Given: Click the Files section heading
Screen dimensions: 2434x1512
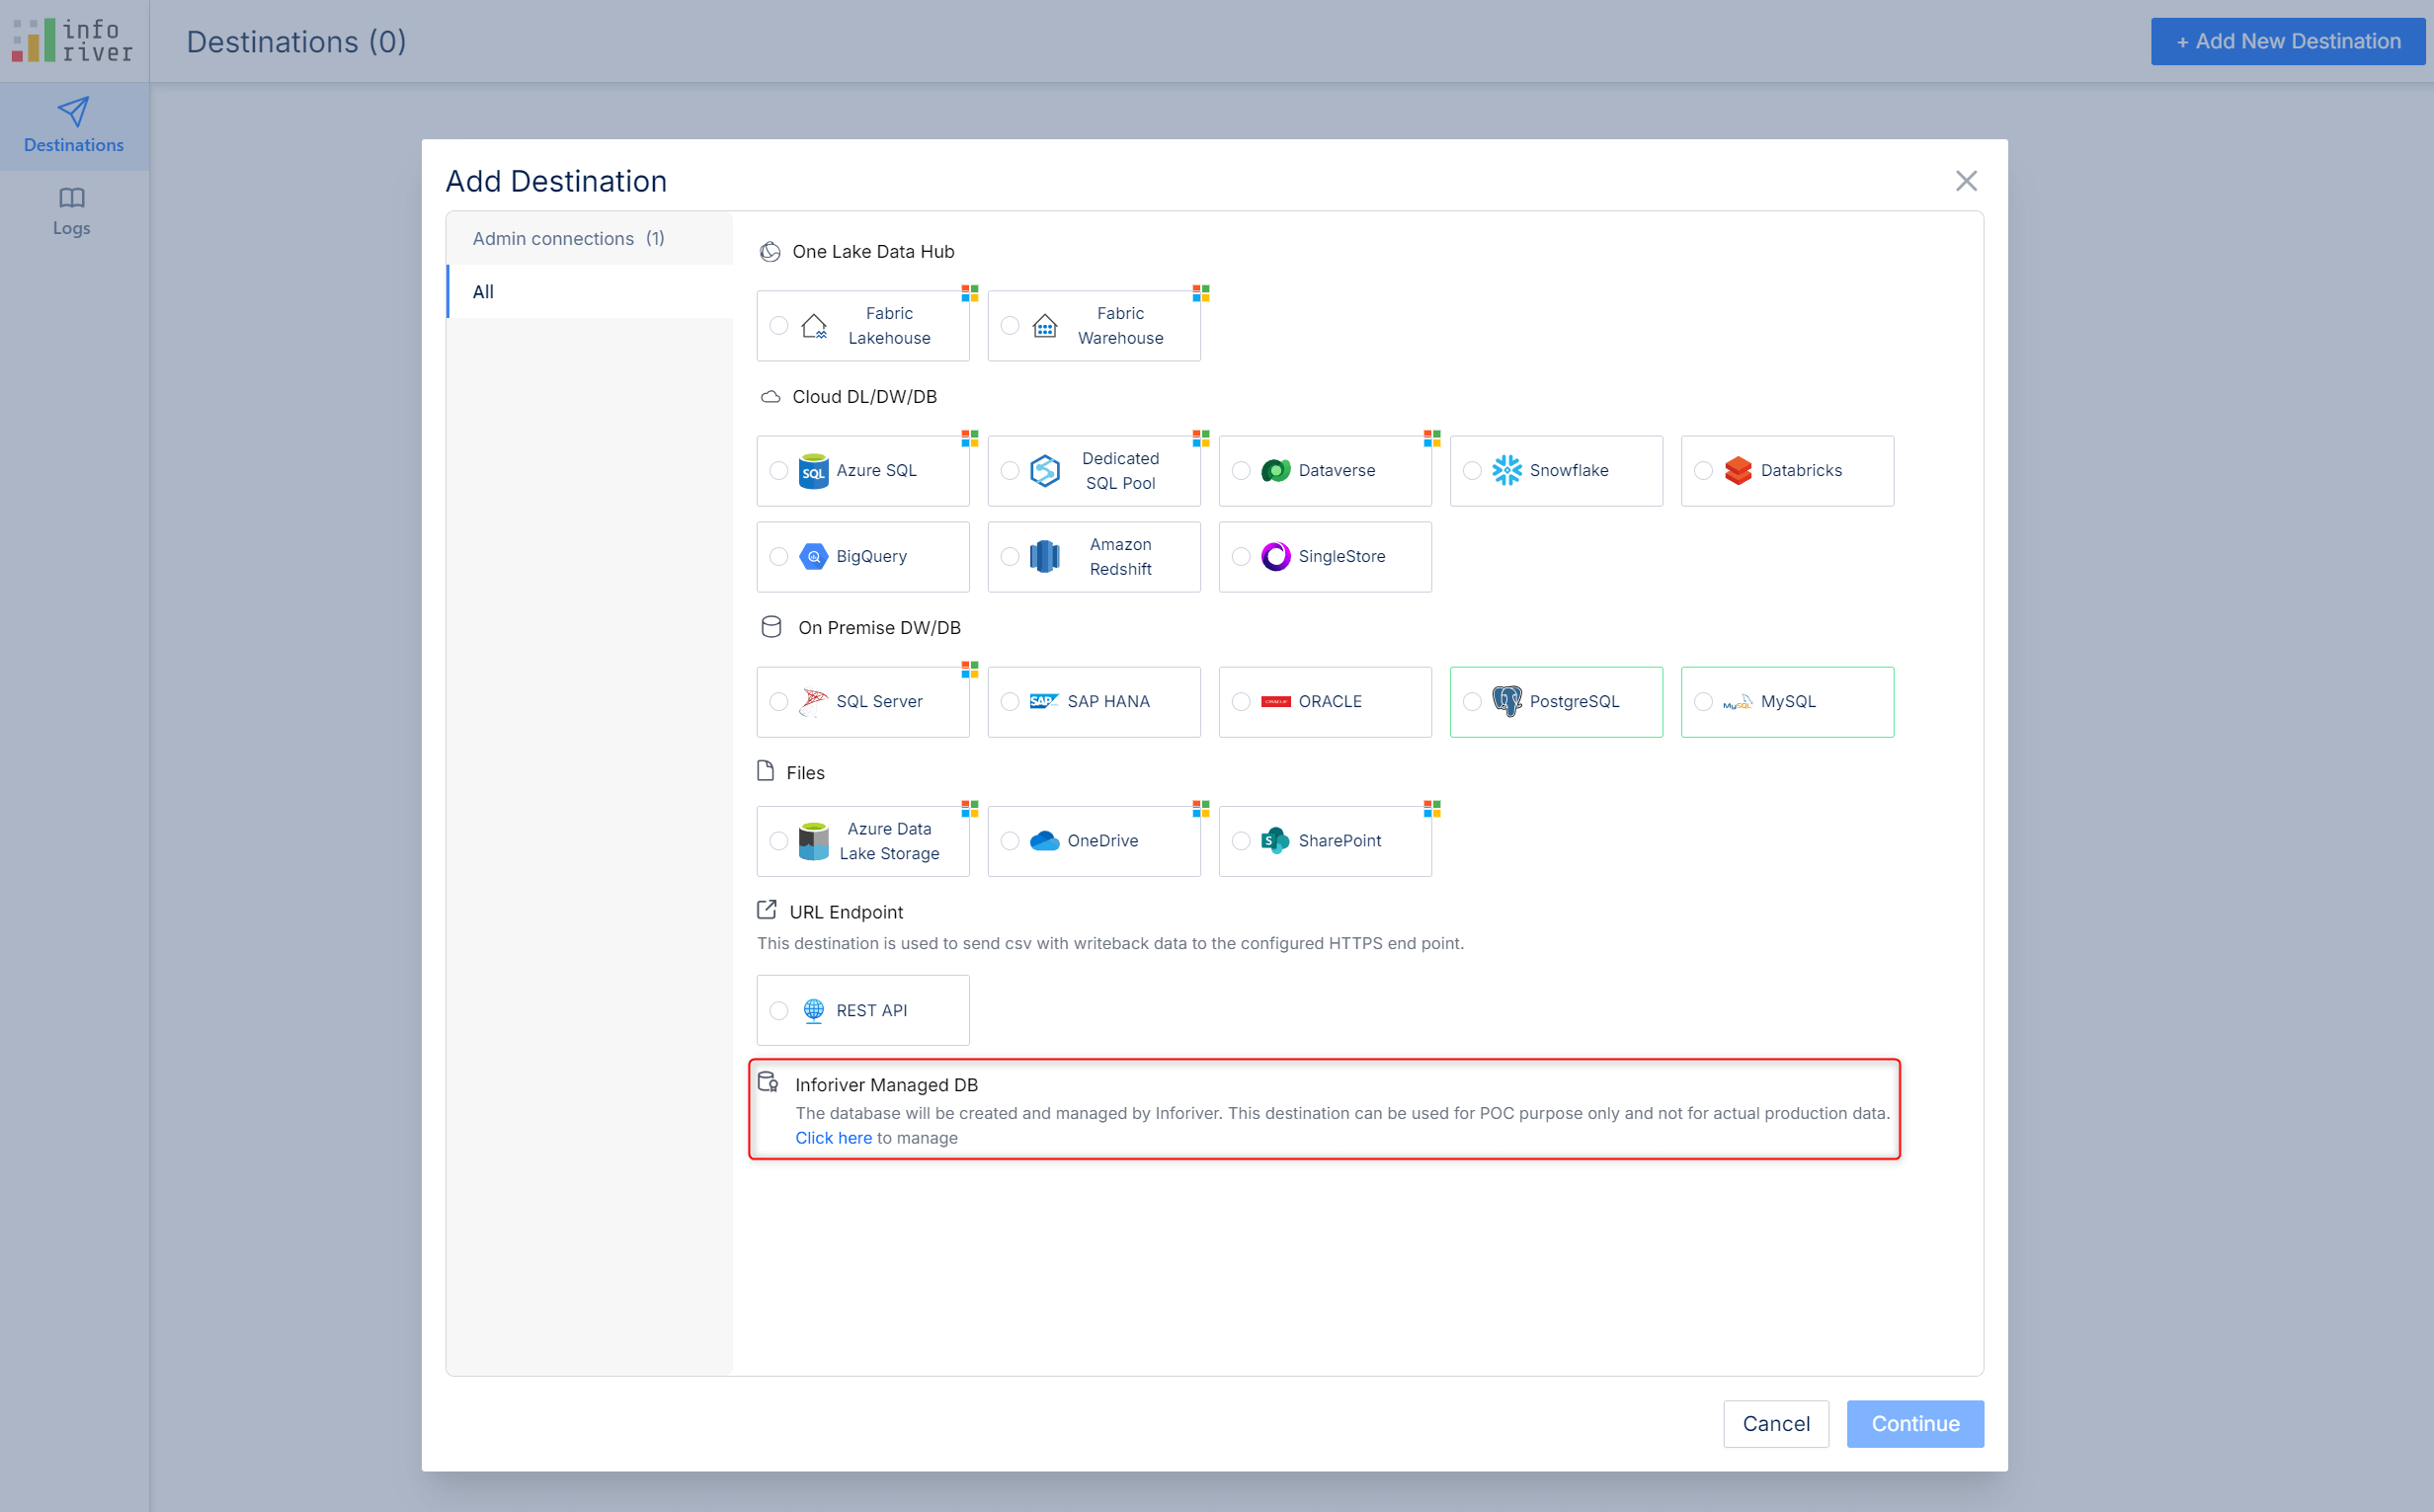Looking at the screenshot, I should click(805, 773).
